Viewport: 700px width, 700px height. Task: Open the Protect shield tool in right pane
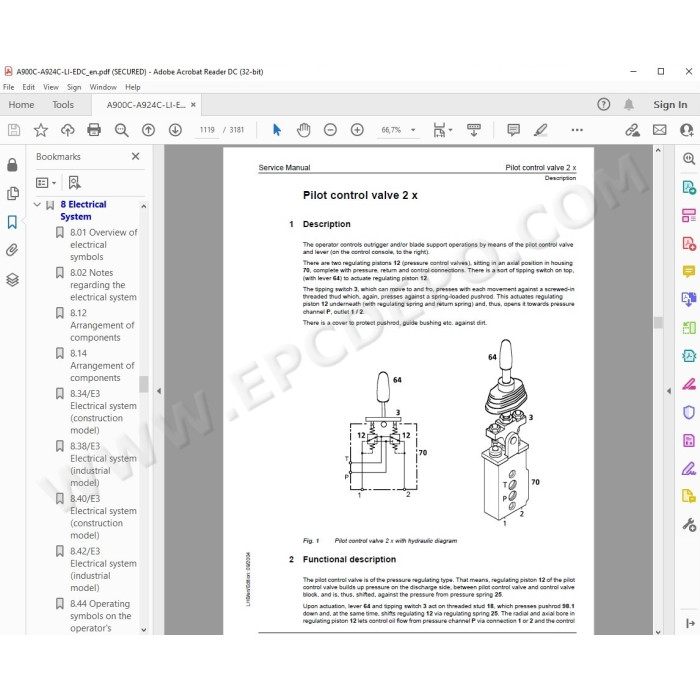click(689, 412)
